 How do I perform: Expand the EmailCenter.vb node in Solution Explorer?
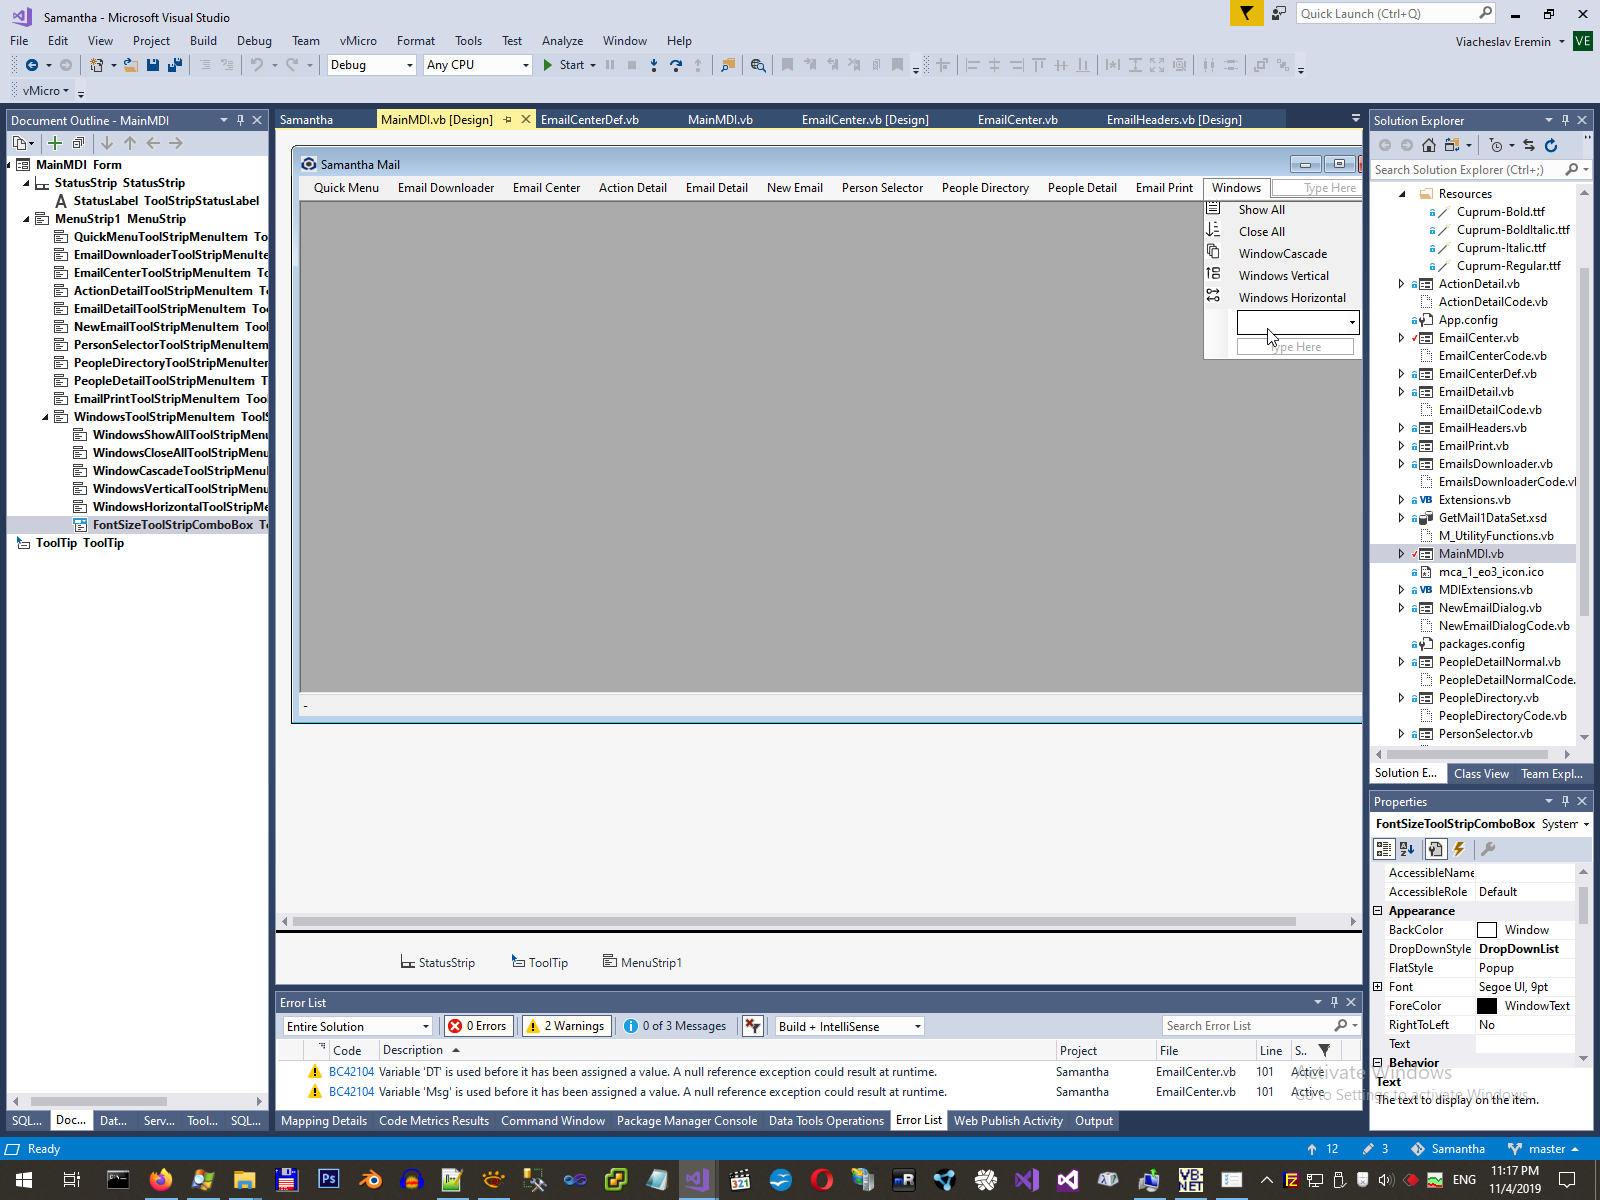pos(1401,338)
